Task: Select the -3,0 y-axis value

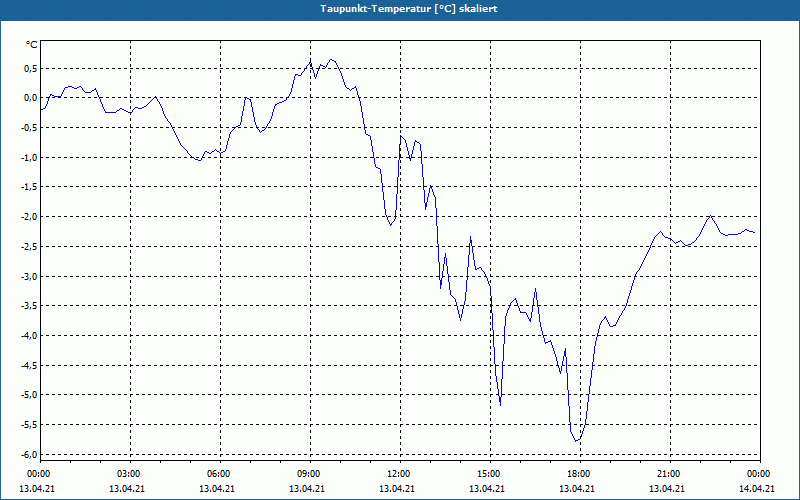Action: pos(28,277)
